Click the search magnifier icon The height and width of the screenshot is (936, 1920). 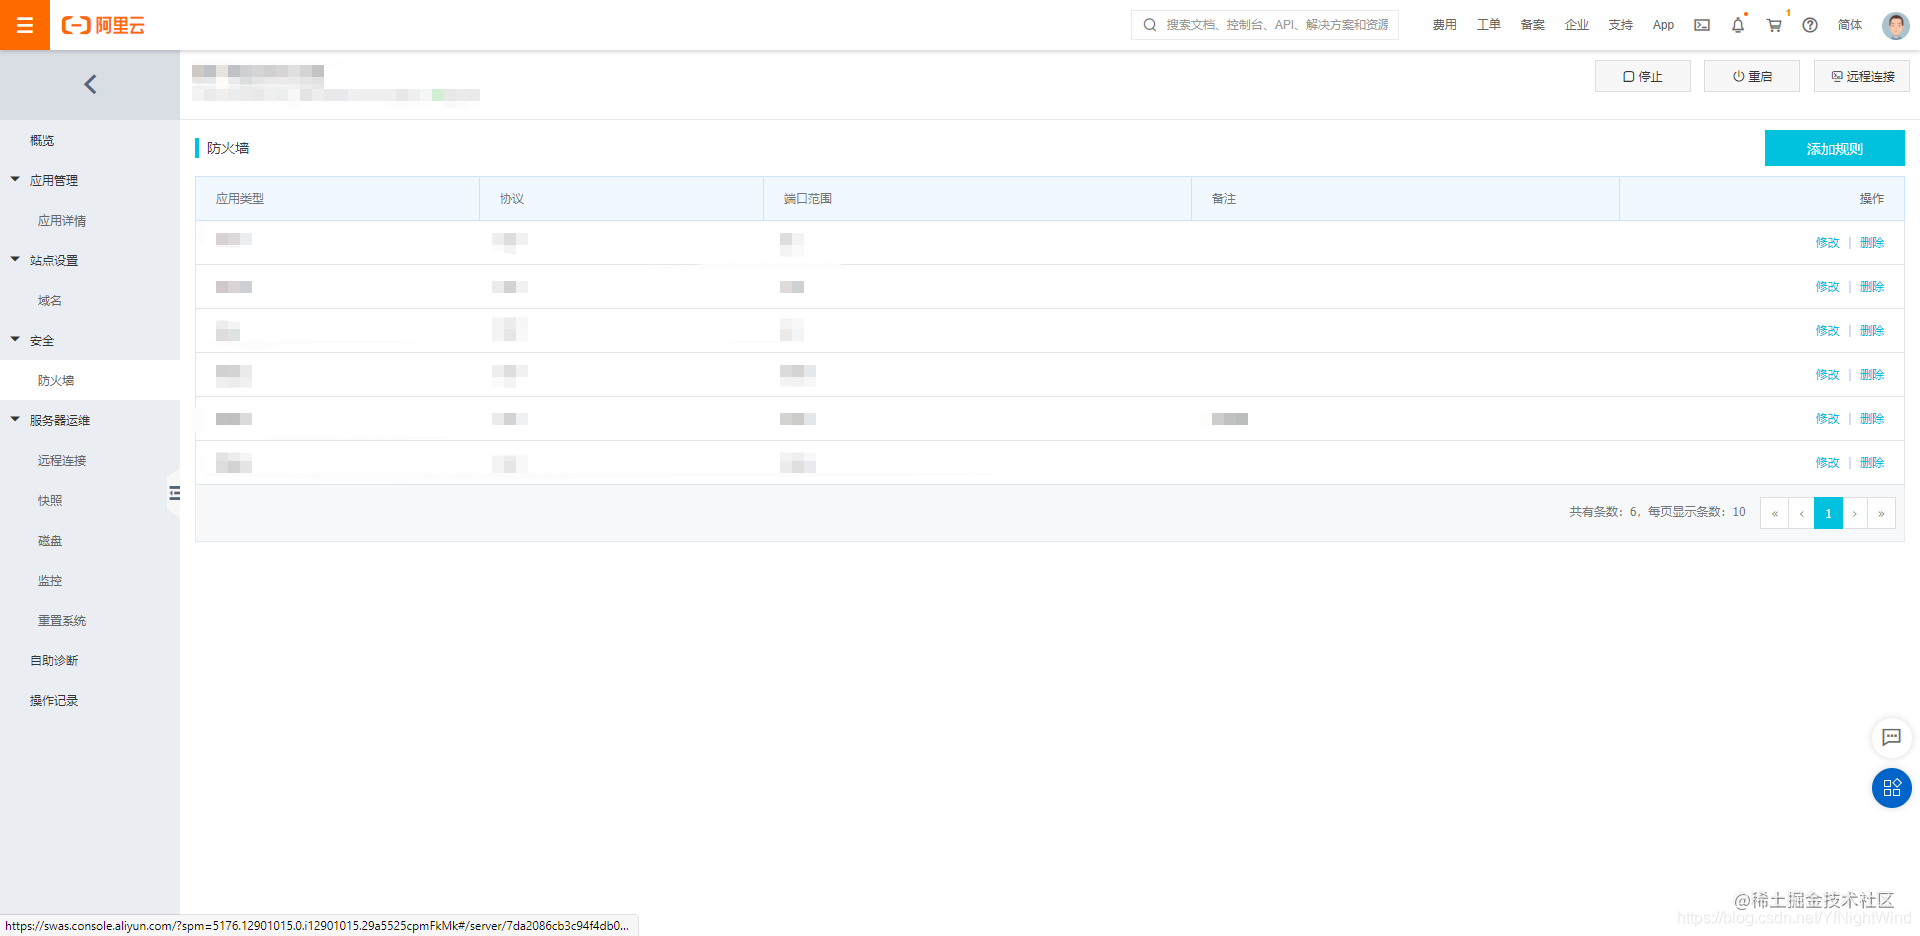[x=1150, y=25]
